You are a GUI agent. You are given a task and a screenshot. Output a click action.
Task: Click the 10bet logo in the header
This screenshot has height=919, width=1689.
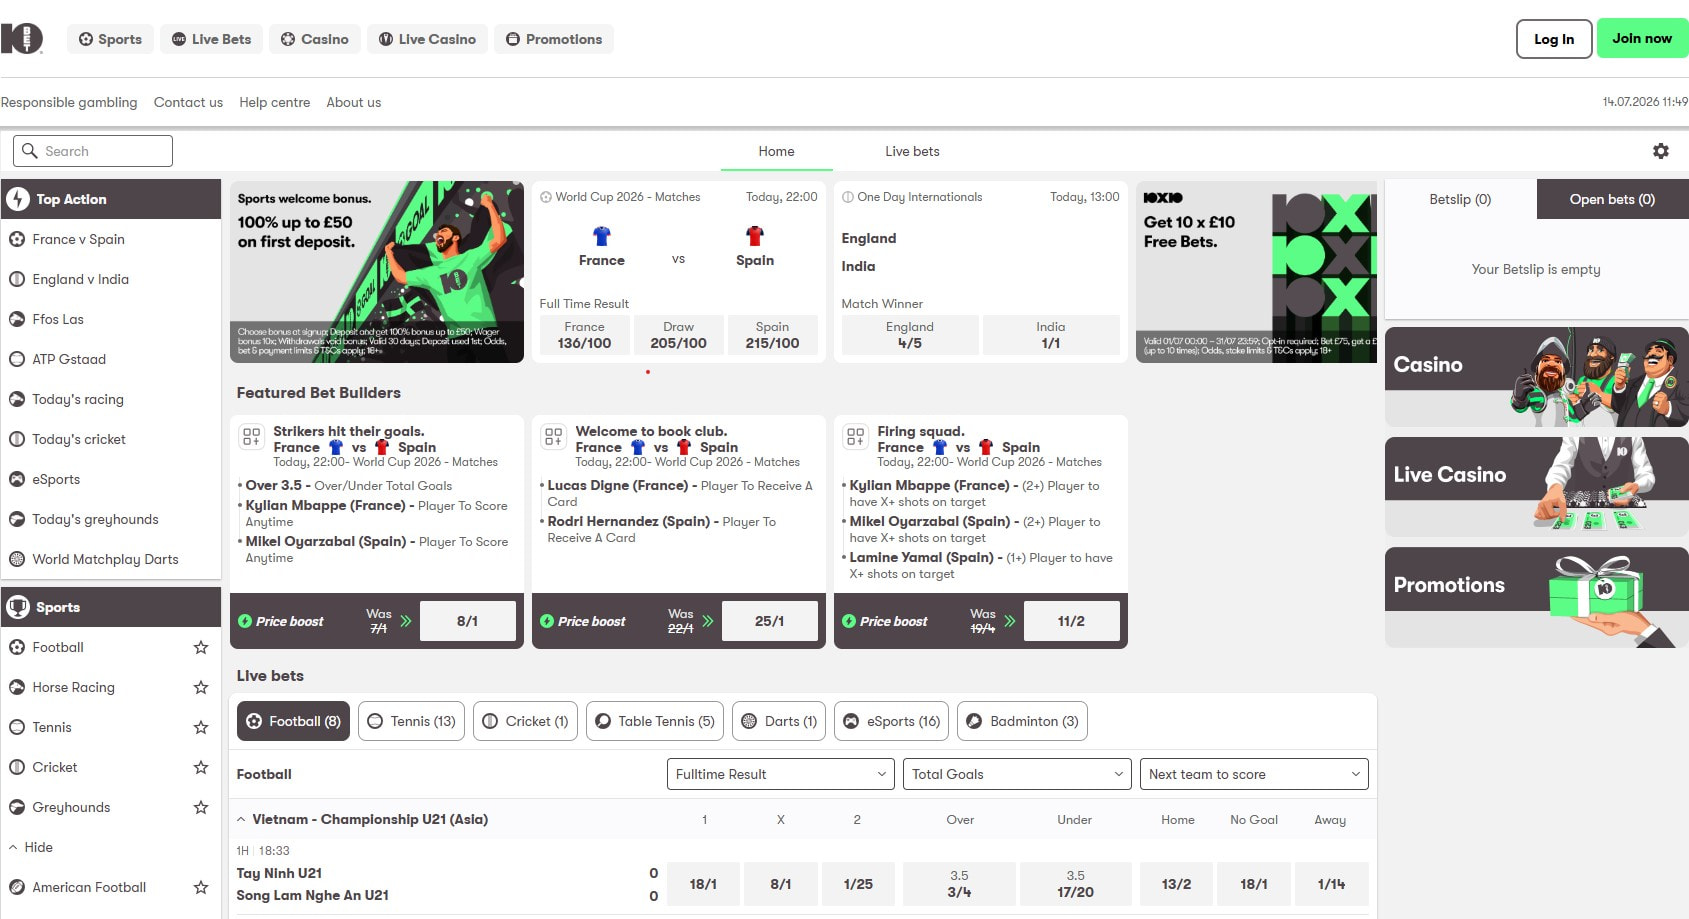[x=21, y=39]
